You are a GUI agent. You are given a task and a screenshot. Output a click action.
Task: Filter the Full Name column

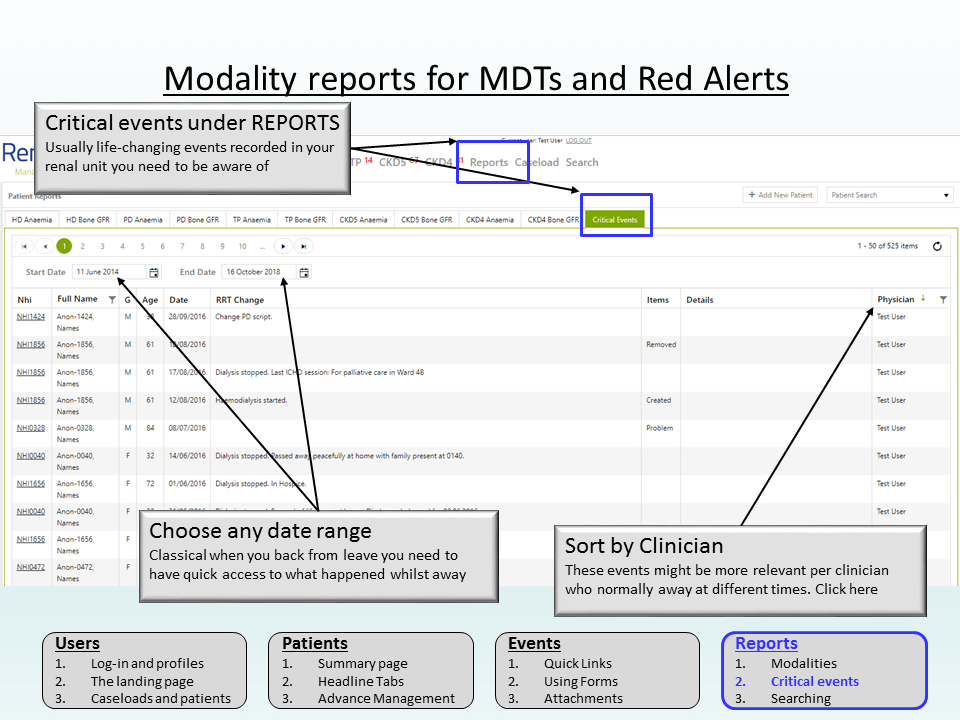click(112, 299)
